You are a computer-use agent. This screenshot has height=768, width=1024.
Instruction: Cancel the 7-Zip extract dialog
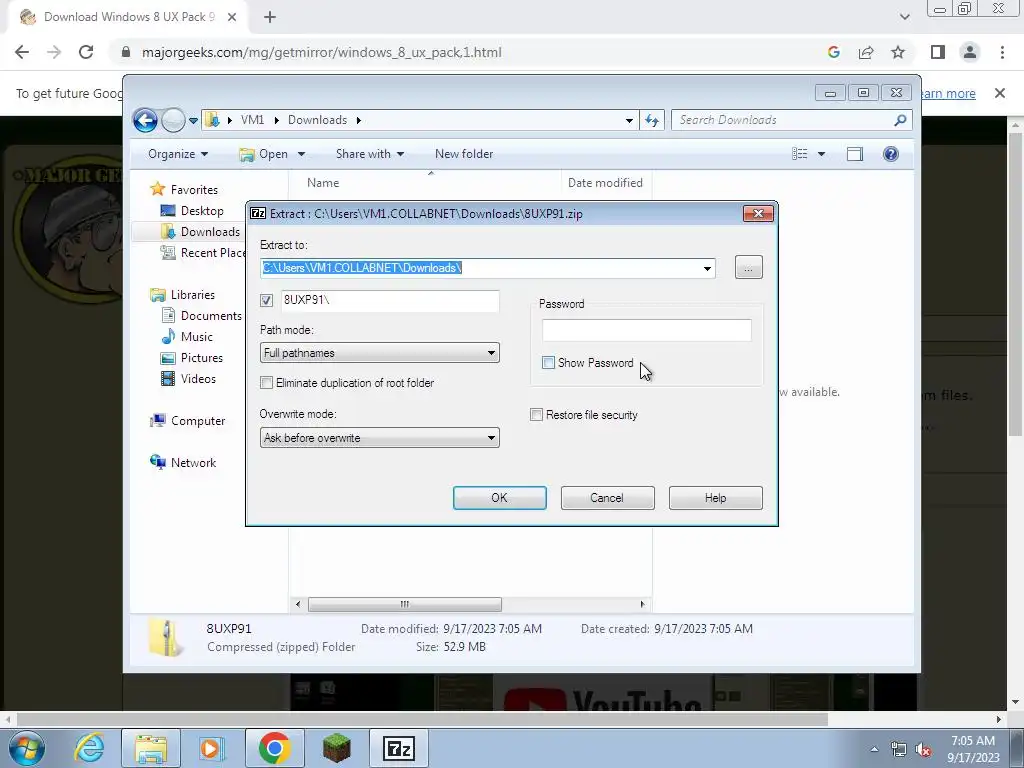pos(607,498)
